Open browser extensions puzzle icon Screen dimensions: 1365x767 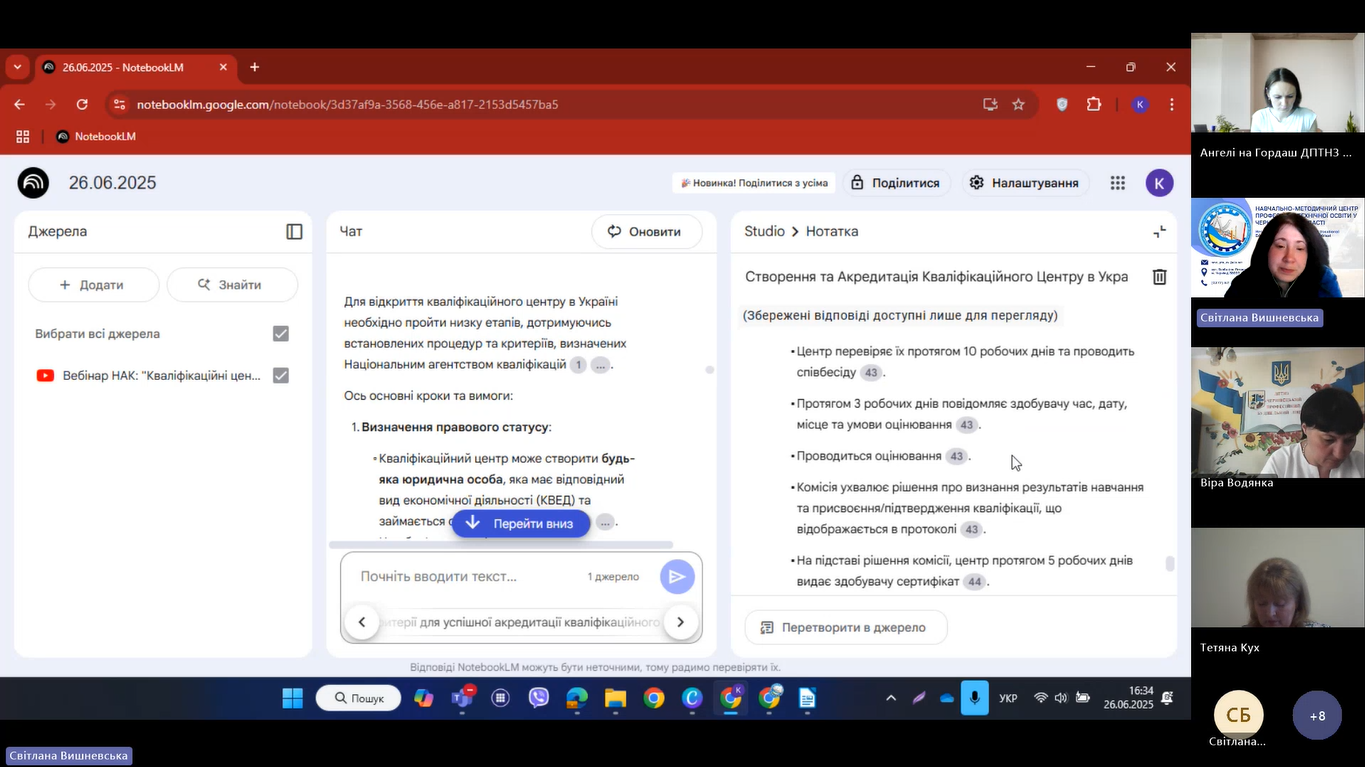[x=1094, y=104]
